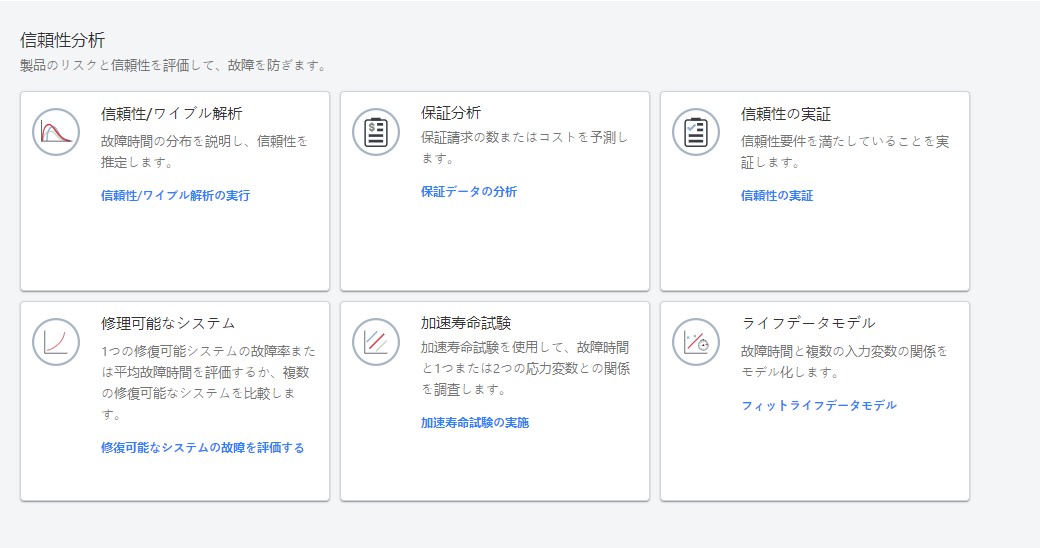The width and height of the screenshot is (1040, 548).
Task: Open the 信頼性/ワイブル解析の実行 link
Action: point(175,196)
